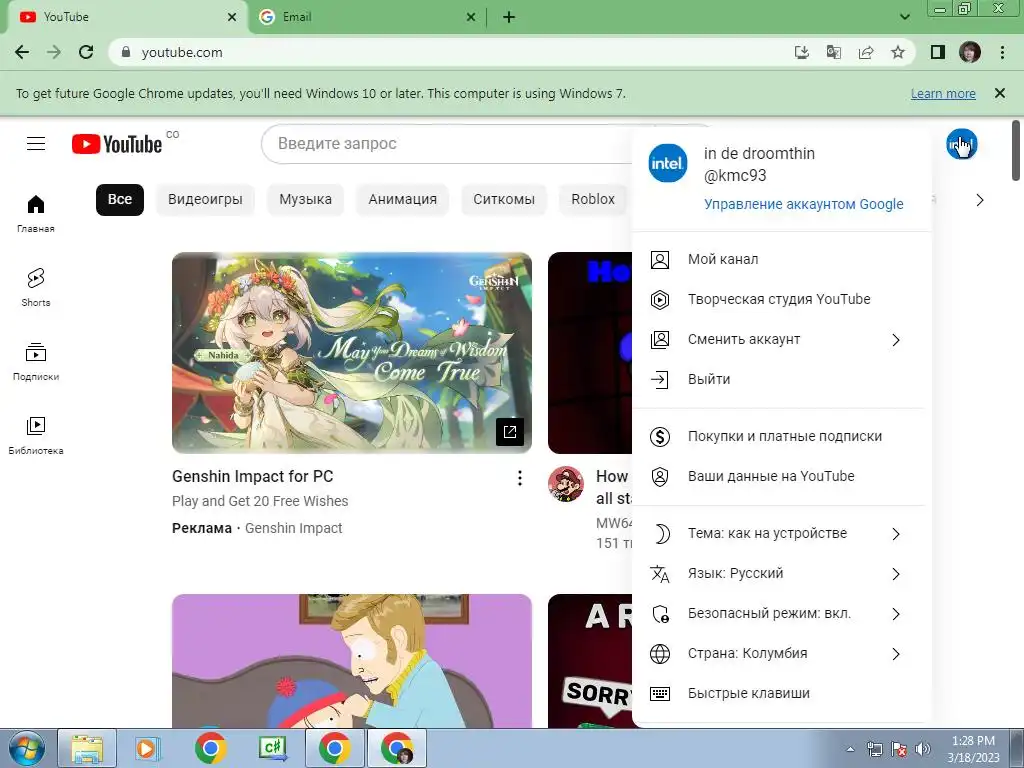Viewport: 1024px width, 768px height.
Task: Show more filter chips with right arrow
Action: 980,200
